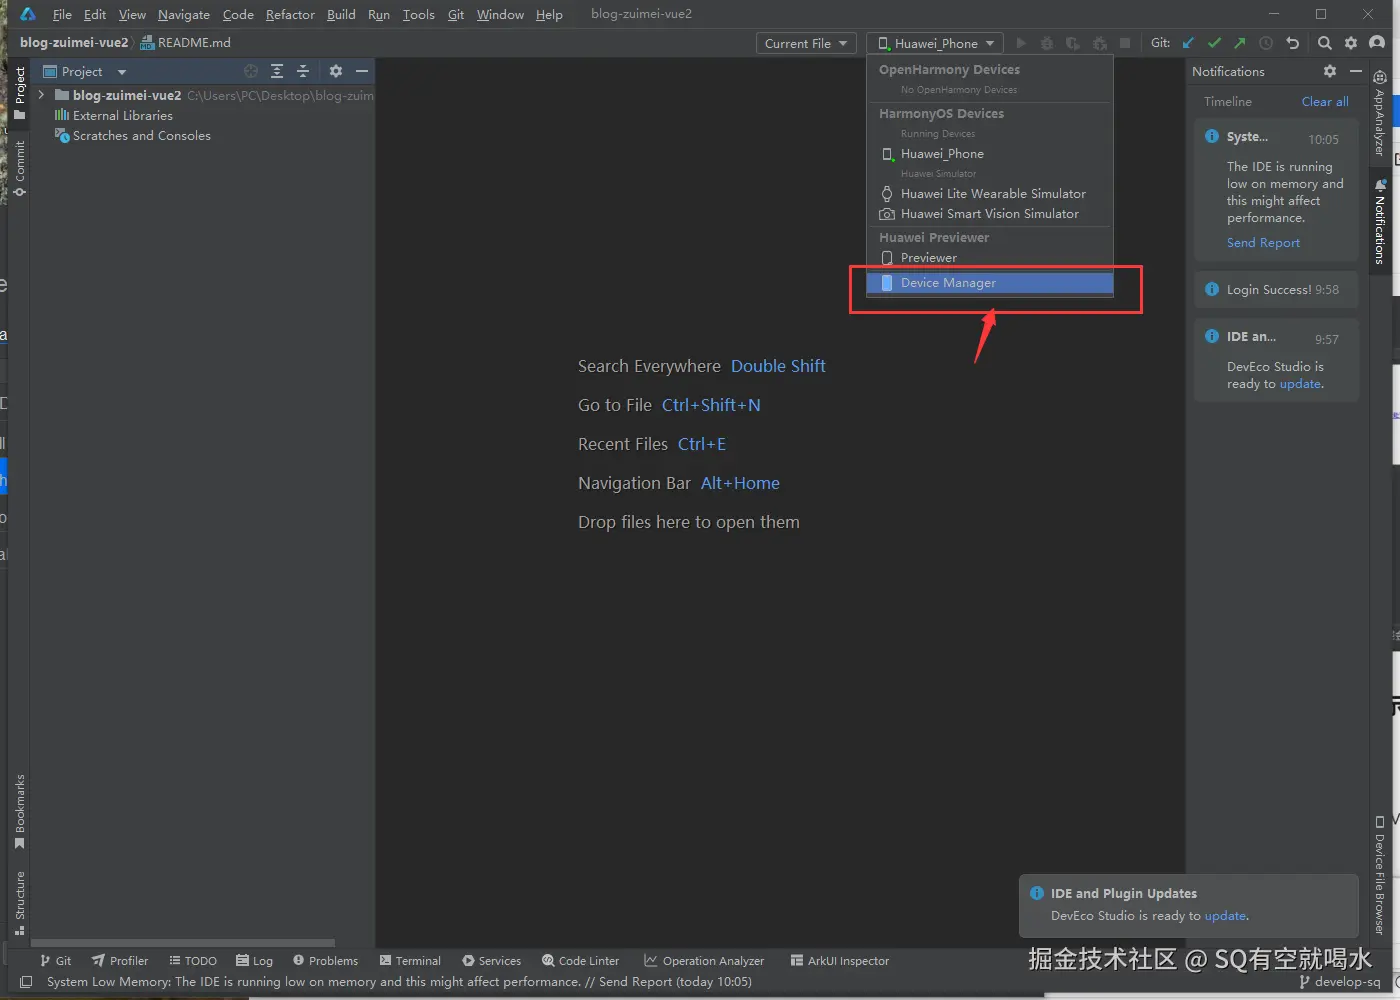Open the Log tool window
The height and width of the screenshot is (1000, 1400).
click(x=254, y=960)
